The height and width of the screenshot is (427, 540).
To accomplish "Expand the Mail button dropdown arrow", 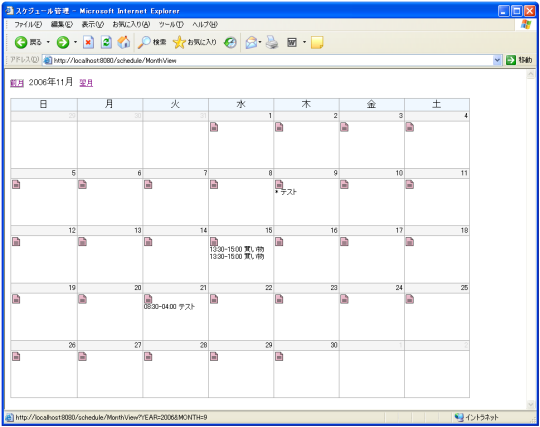I will pos(260,42).
